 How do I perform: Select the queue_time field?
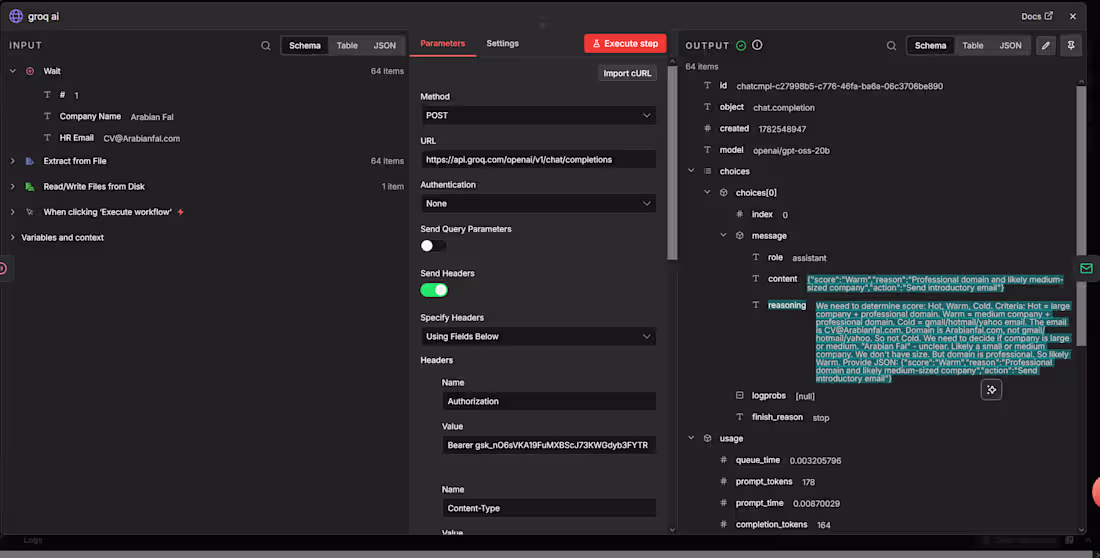click(757, 460)
